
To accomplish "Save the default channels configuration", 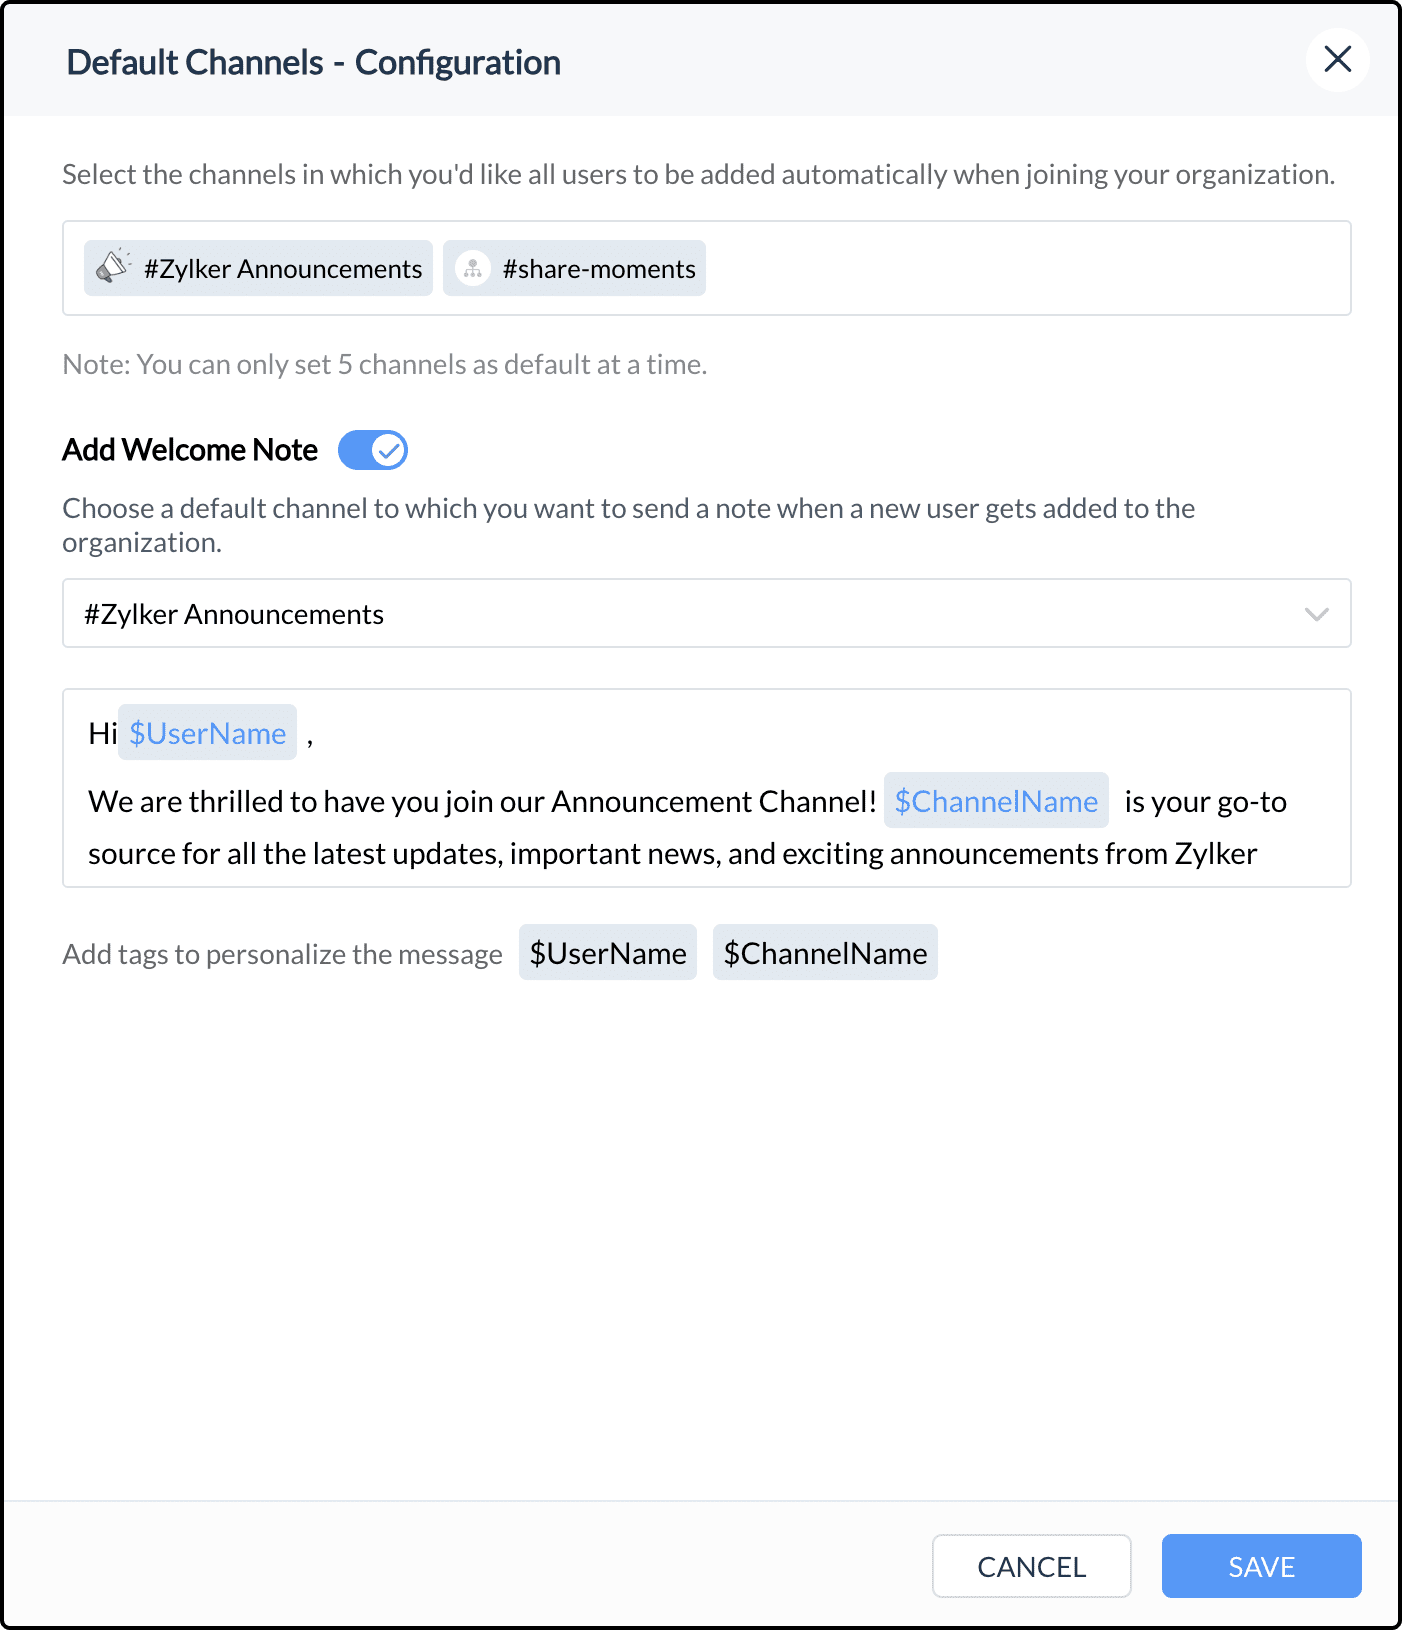I will click(1261, 1566).
